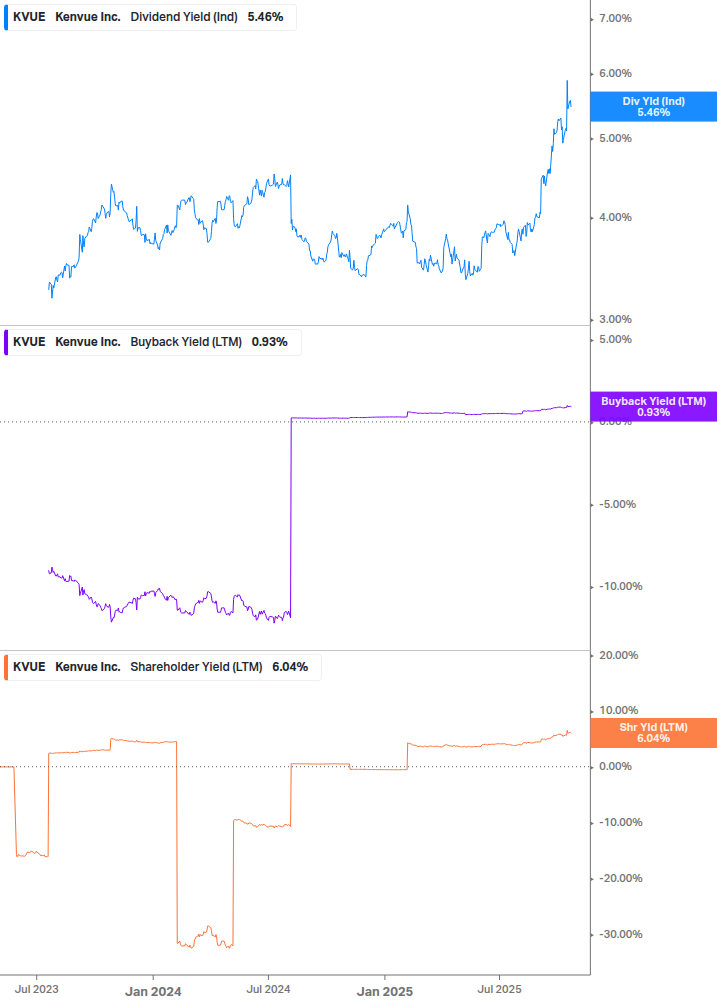Click the Jan 2024 label on time axis
The width and height of the screenshot is (717, 1005).
[153, 991]
